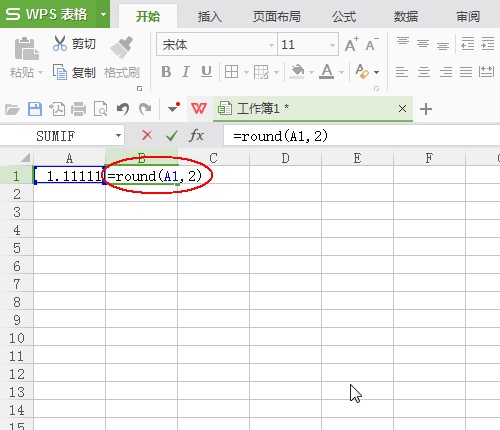Open the 公式 ribbon tab

pyautogui.click(x=344, y=16)
